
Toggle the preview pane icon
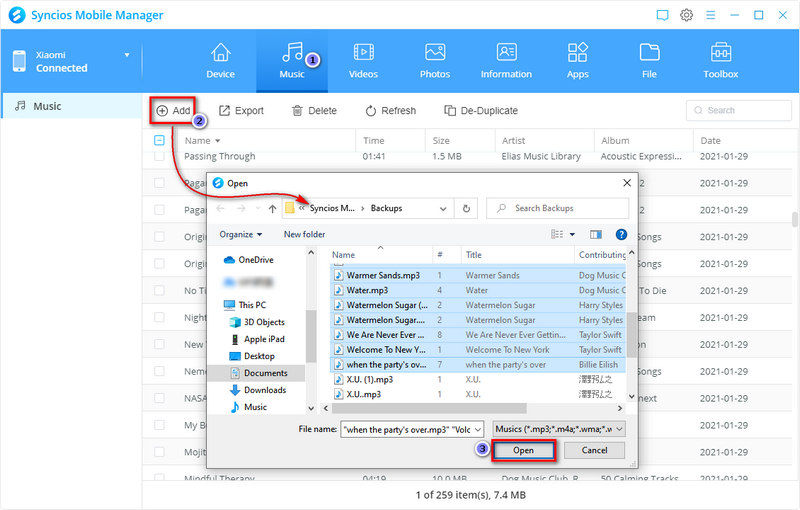(x=595, y=234)
